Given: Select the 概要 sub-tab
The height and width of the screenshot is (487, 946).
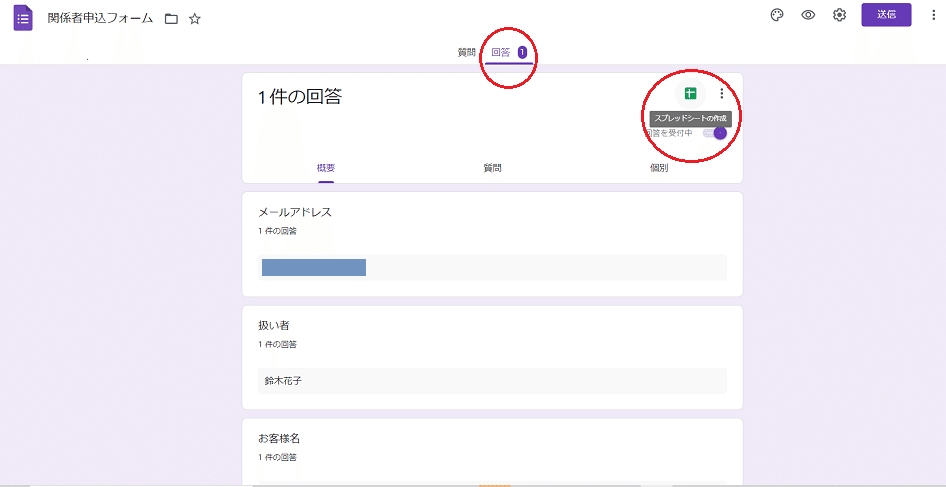Looking at the screenshot, I should pos(326,168).
